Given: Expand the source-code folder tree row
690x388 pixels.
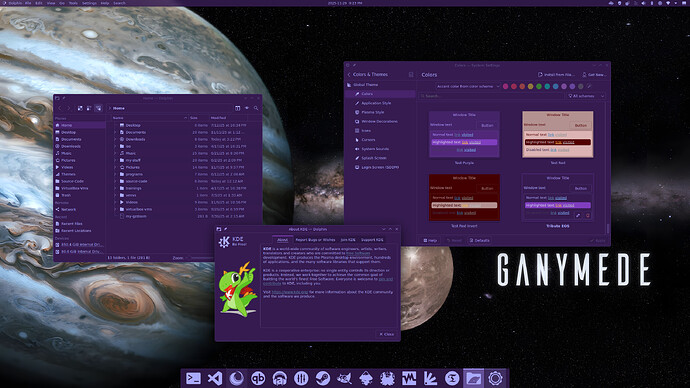Looking at the screenshot, I should pos(115,181).
